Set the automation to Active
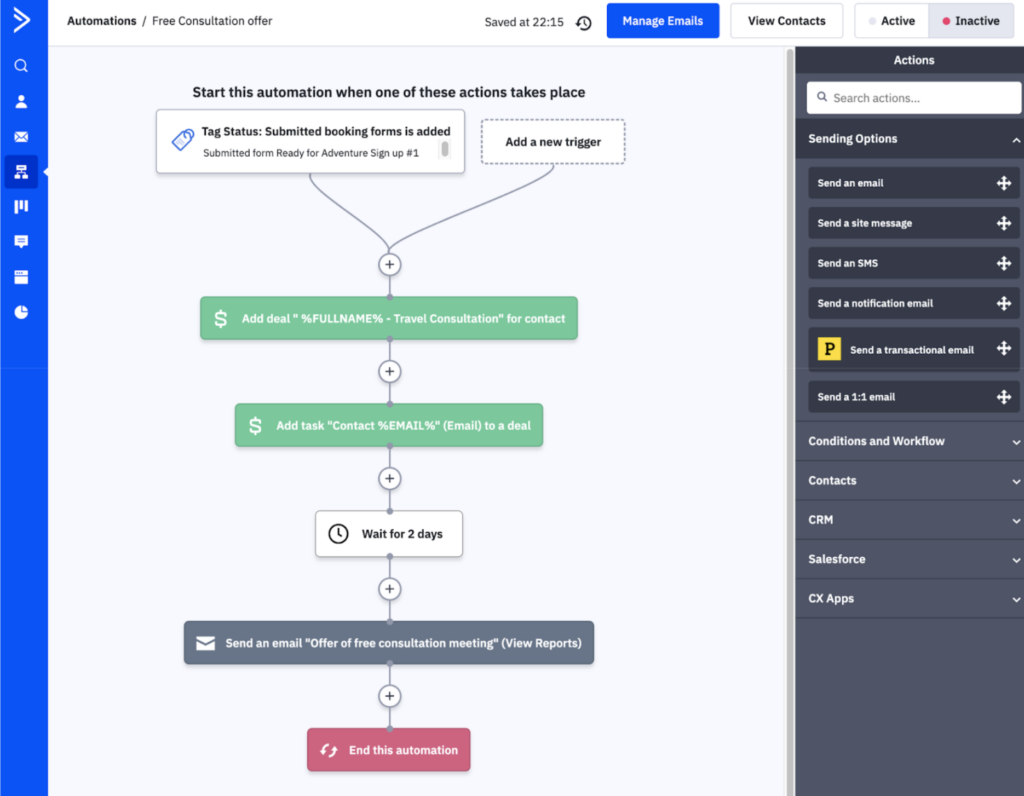 click(x=891, y=20)
